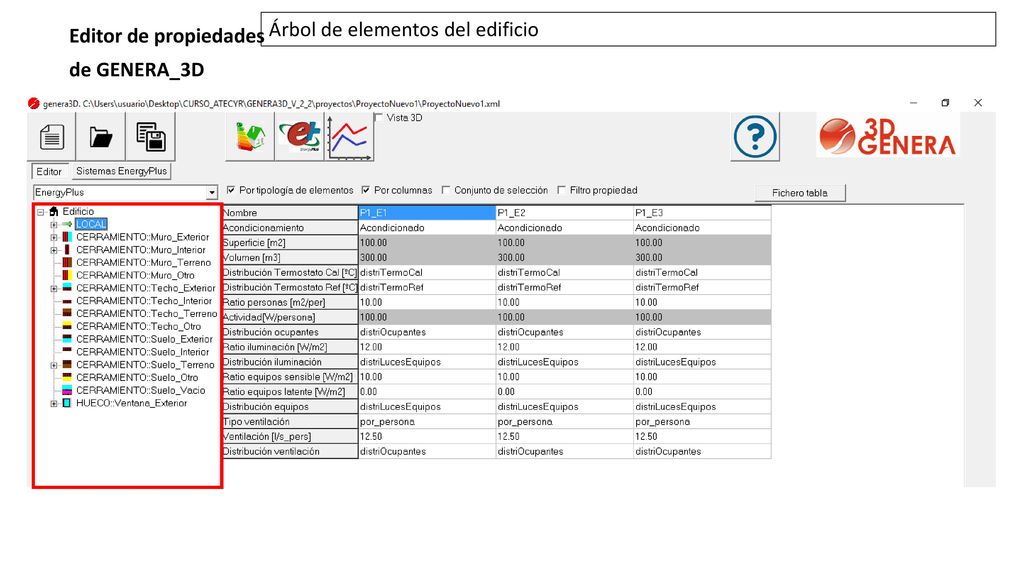Select the LOCAL tree item

91,224
